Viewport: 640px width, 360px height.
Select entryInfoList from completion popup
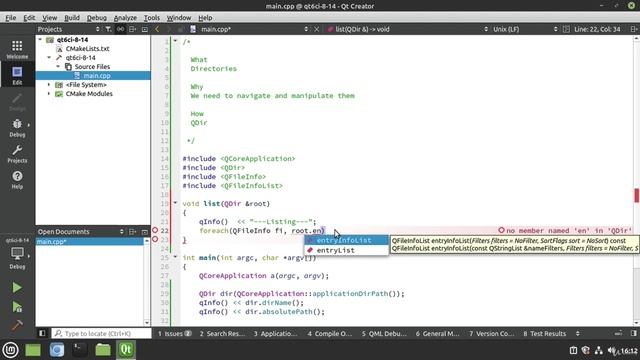pos(346,240)
